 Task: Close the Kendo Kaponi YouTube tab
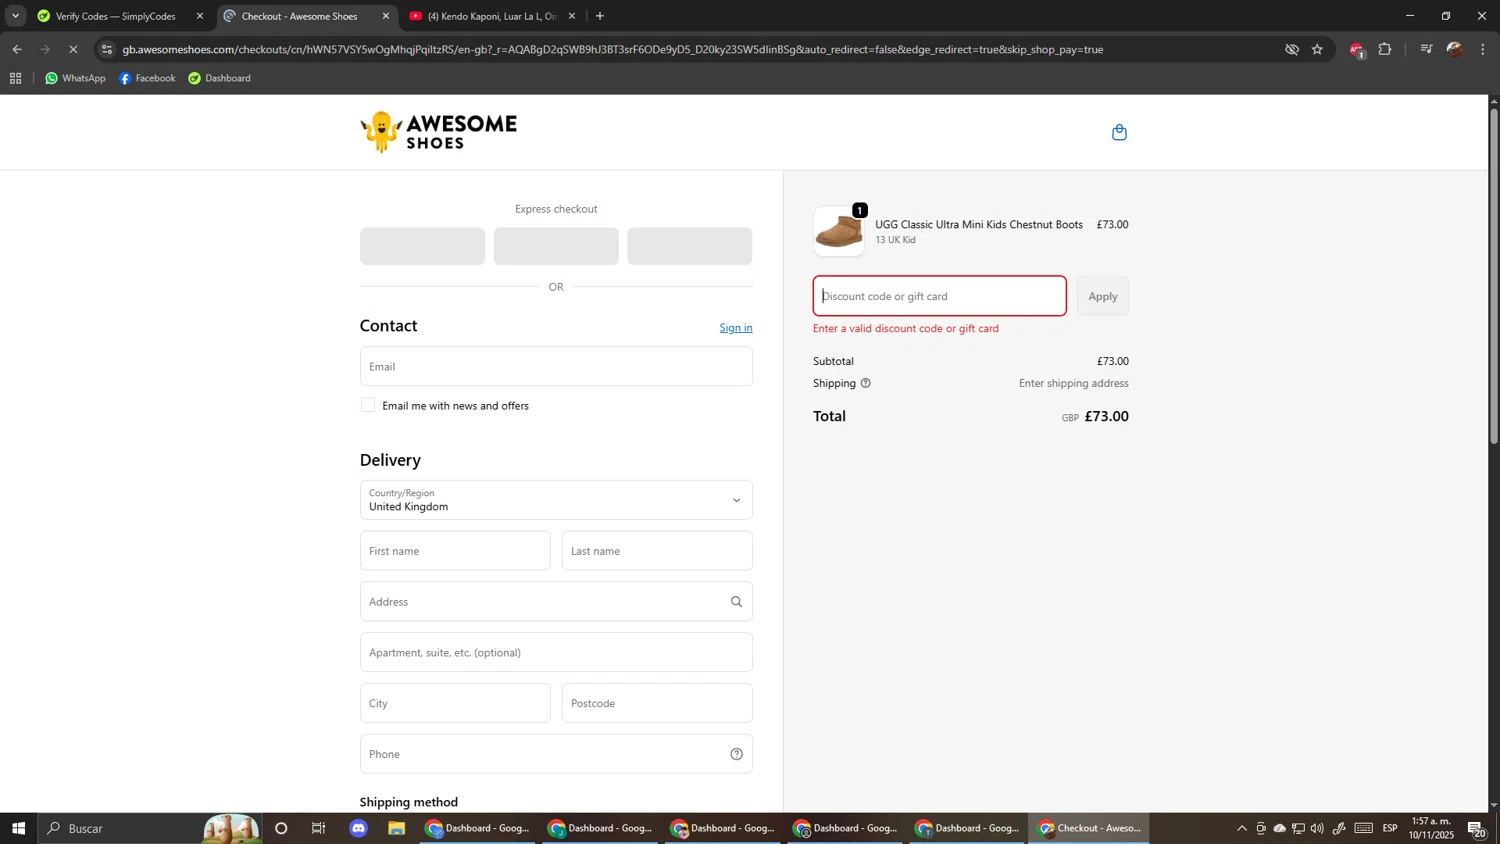coord(572,16)
